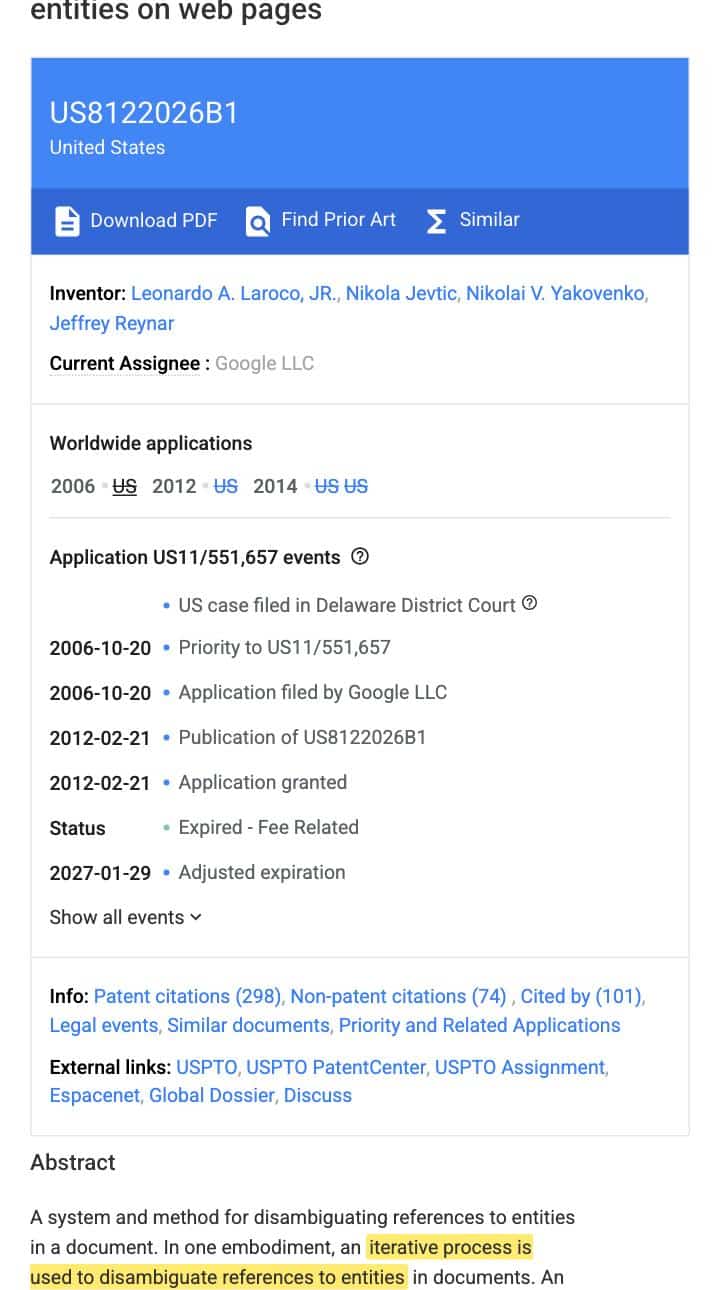This screenshot has width=720, height=1290.
Task: Click Find Prior Art label
Action: (x=338, y=220)
